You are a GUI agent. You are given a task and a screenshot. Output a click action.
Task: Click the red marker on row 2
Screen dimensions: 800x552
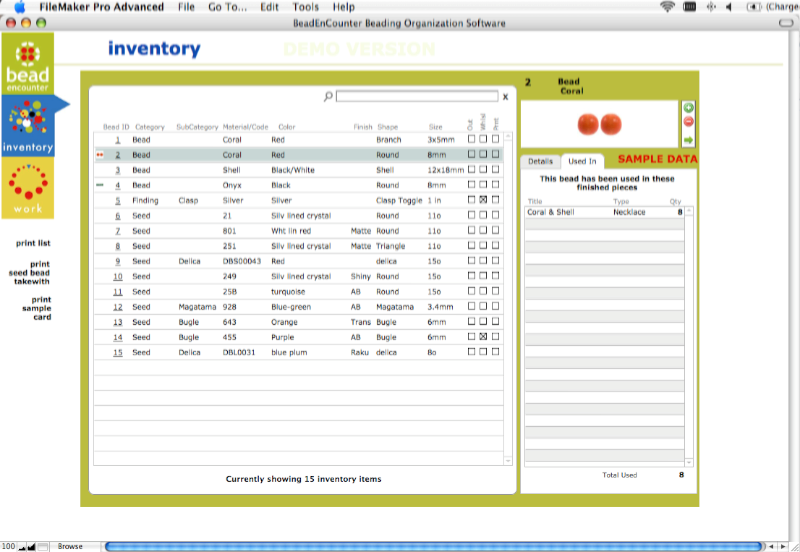click(x=99, y=155)
